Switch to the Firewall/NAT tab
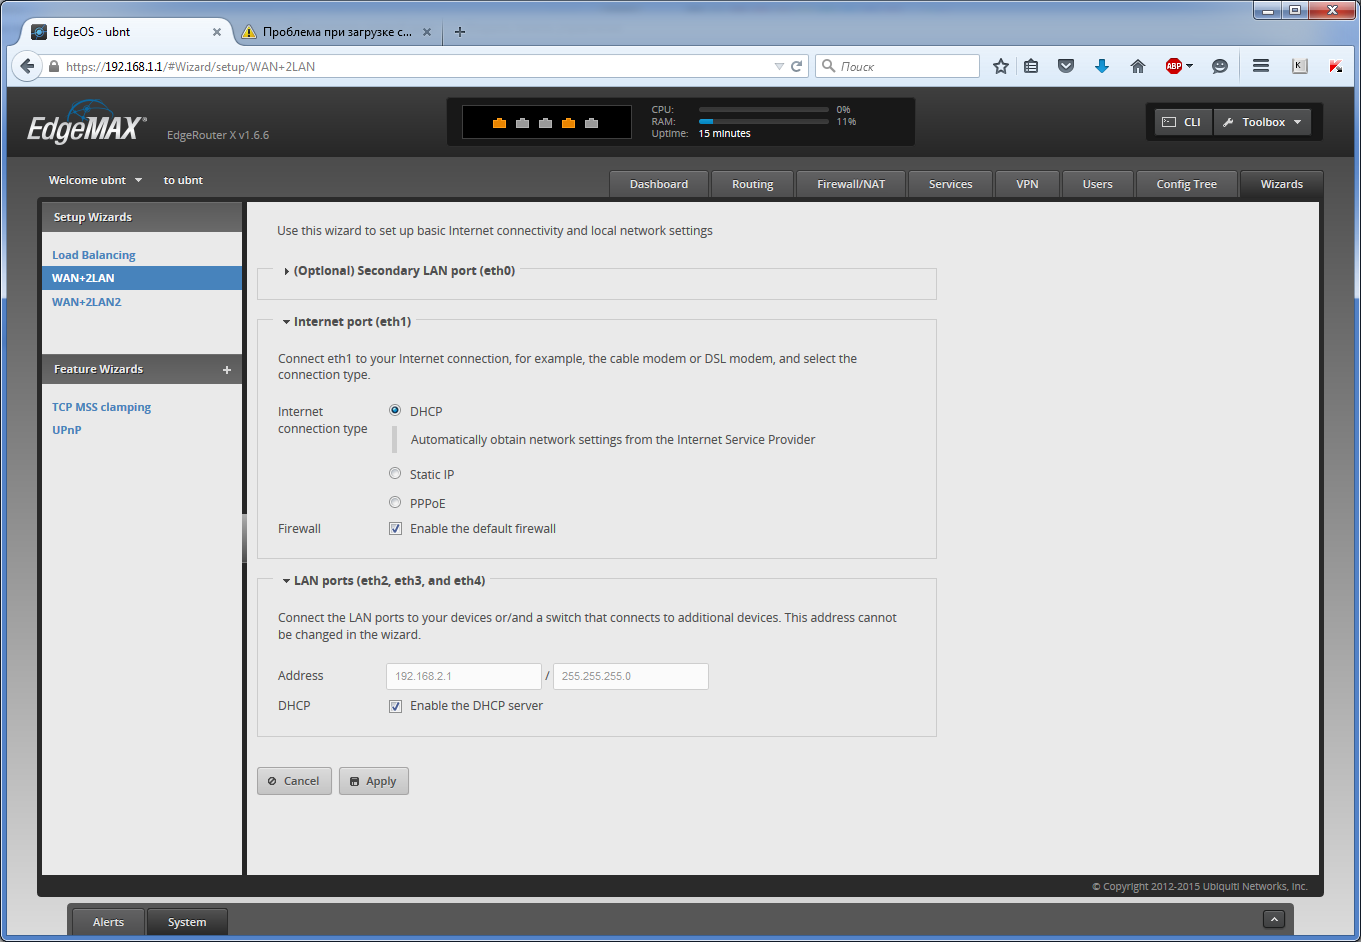 851,184
